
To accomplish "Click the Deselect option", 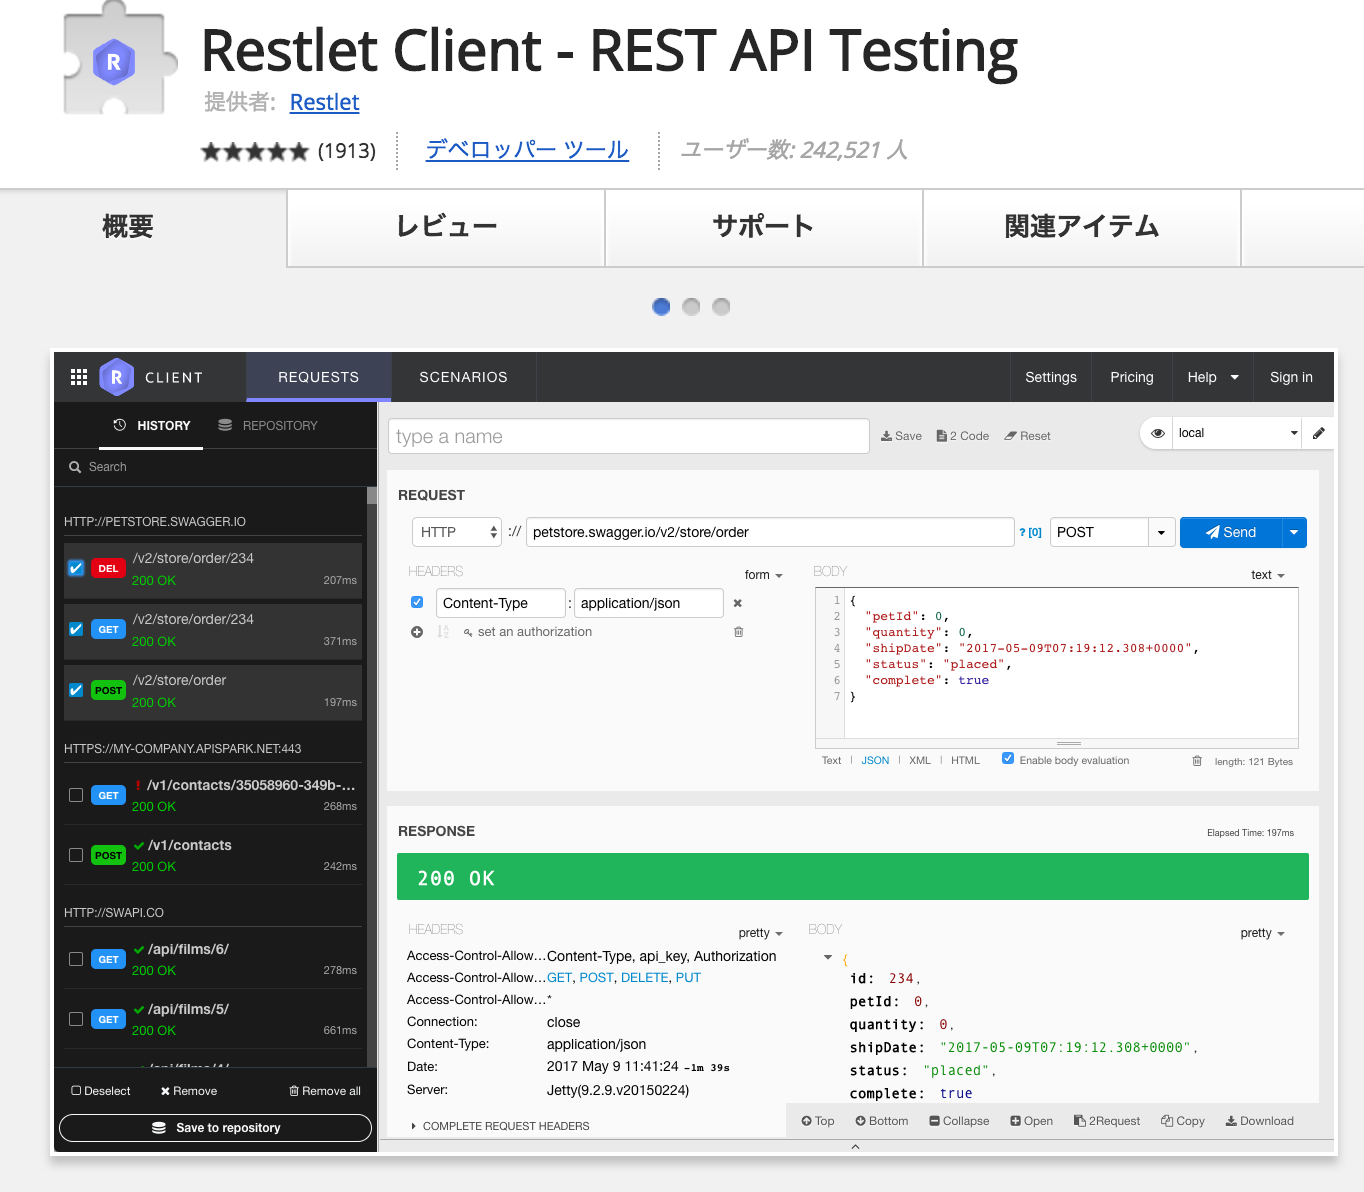I will point(101,1091).
